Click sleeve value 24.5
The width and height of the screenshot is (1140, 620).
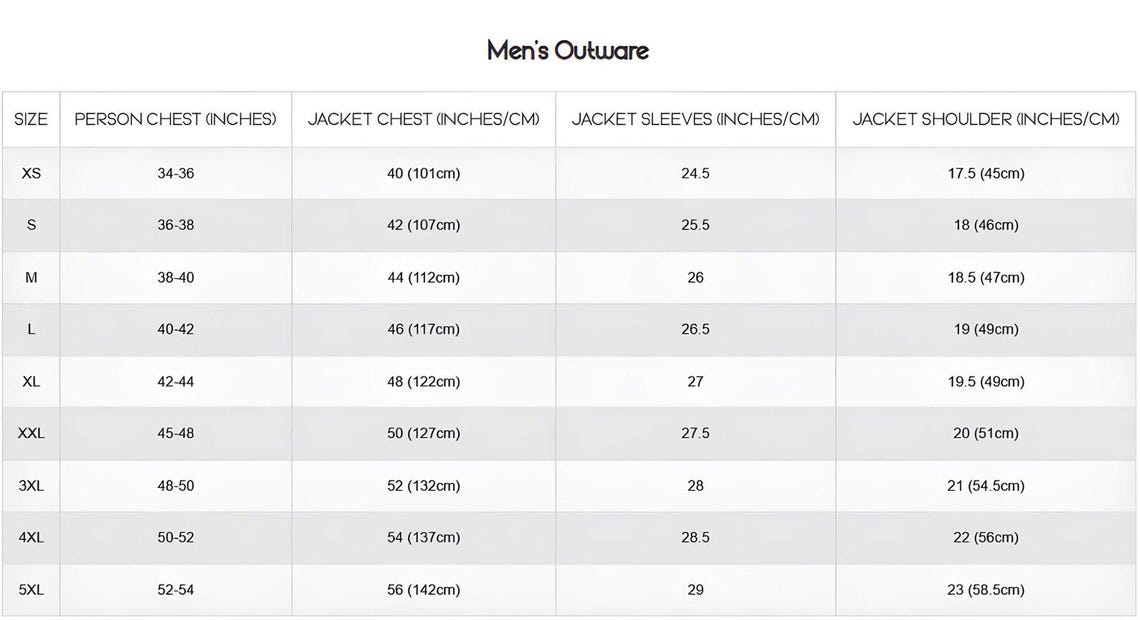pos(695,173)
